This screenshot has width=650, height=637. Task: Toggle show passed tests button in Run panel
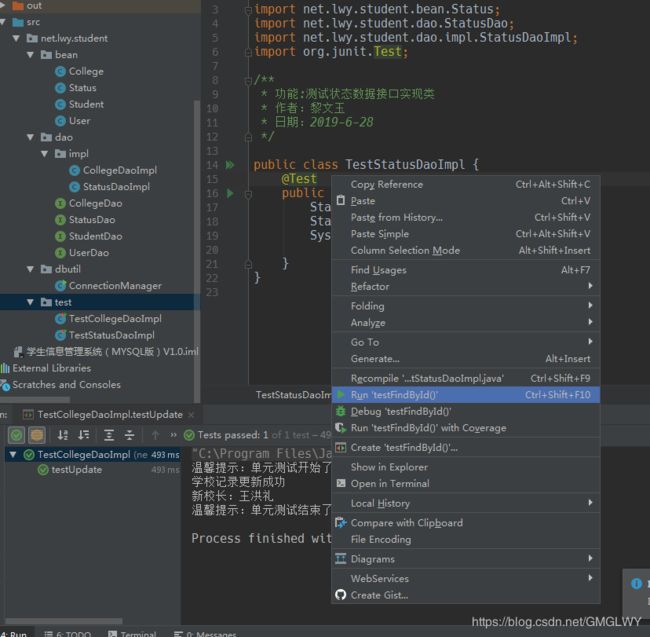coord(17,435)
